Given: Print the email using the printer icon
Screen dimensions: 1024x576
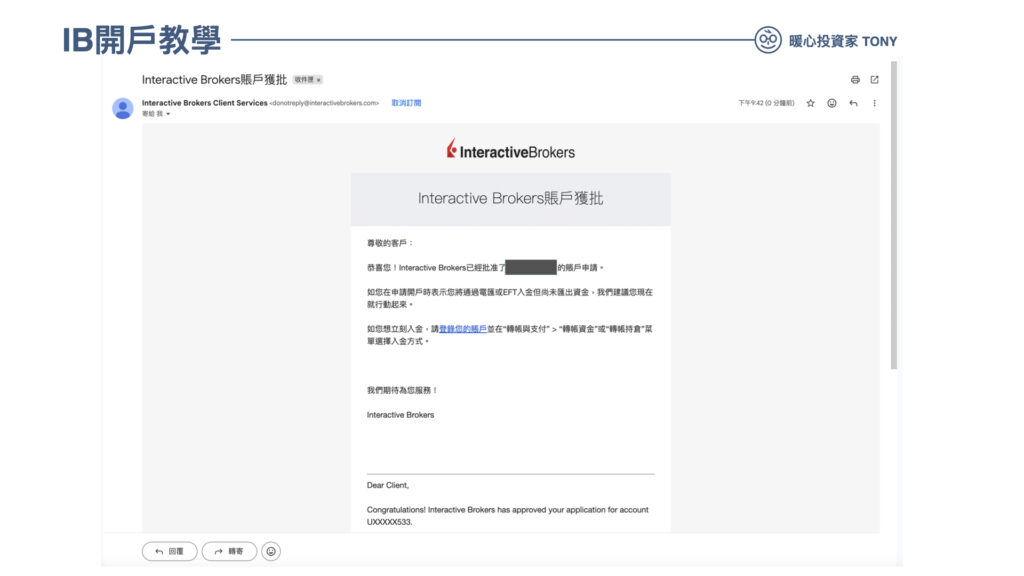Looking at the screenshot, I should tap(855, 80).
